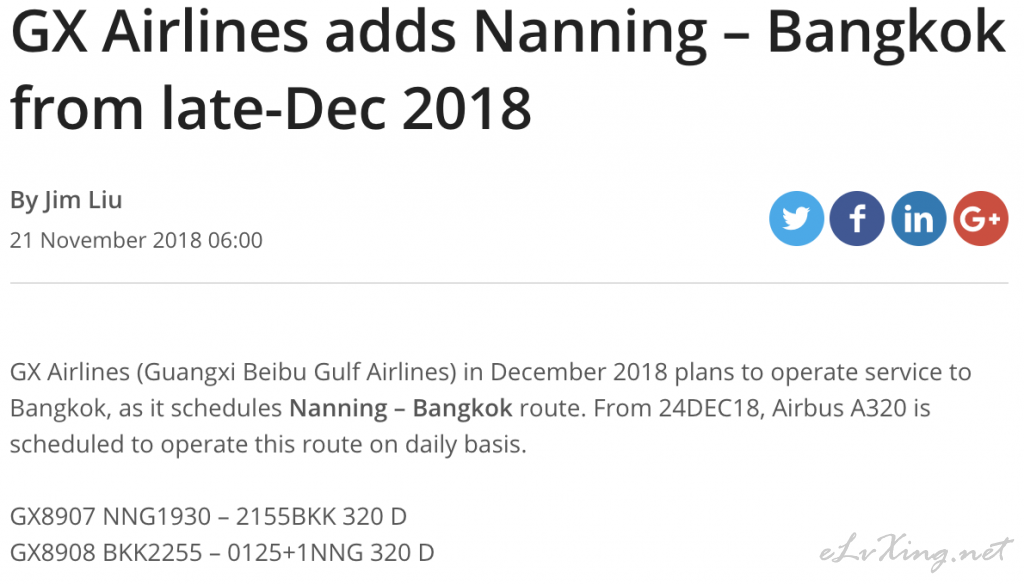Click the GX Airlines headline title

click(507, 70)
